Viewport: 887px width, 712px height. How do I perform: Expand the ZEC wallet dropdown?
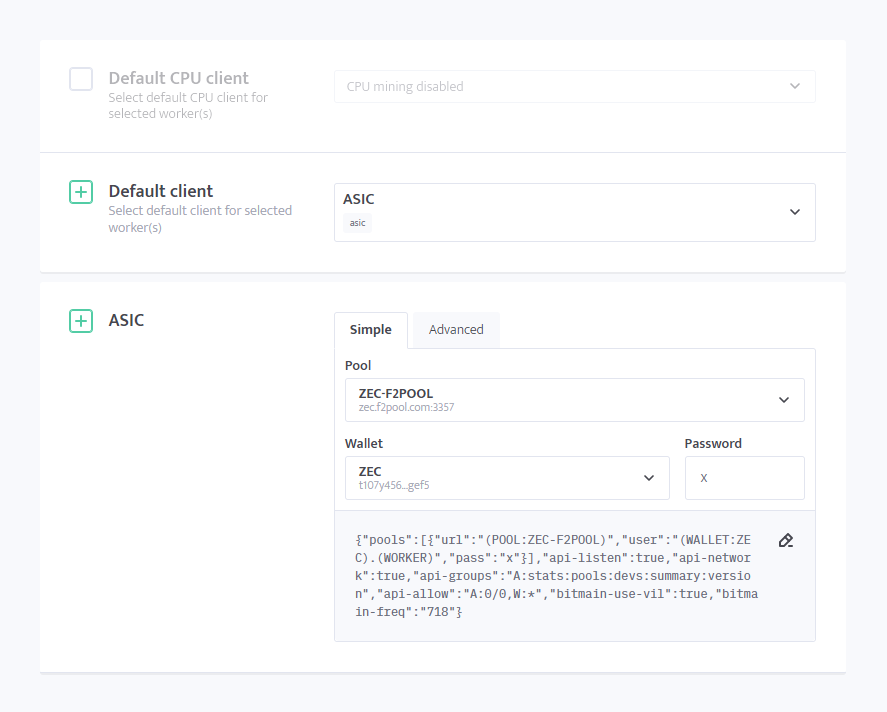507,478
